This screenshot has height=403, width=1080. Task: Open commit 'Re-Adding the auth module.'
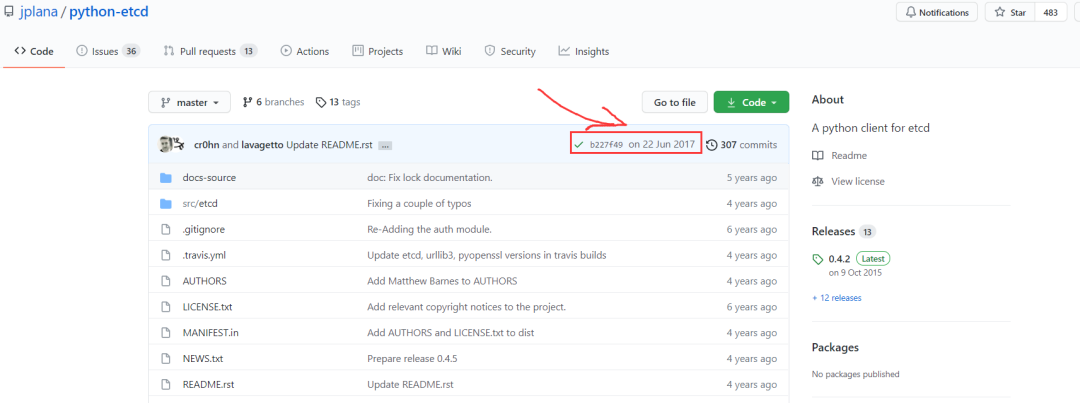[429, 229]
